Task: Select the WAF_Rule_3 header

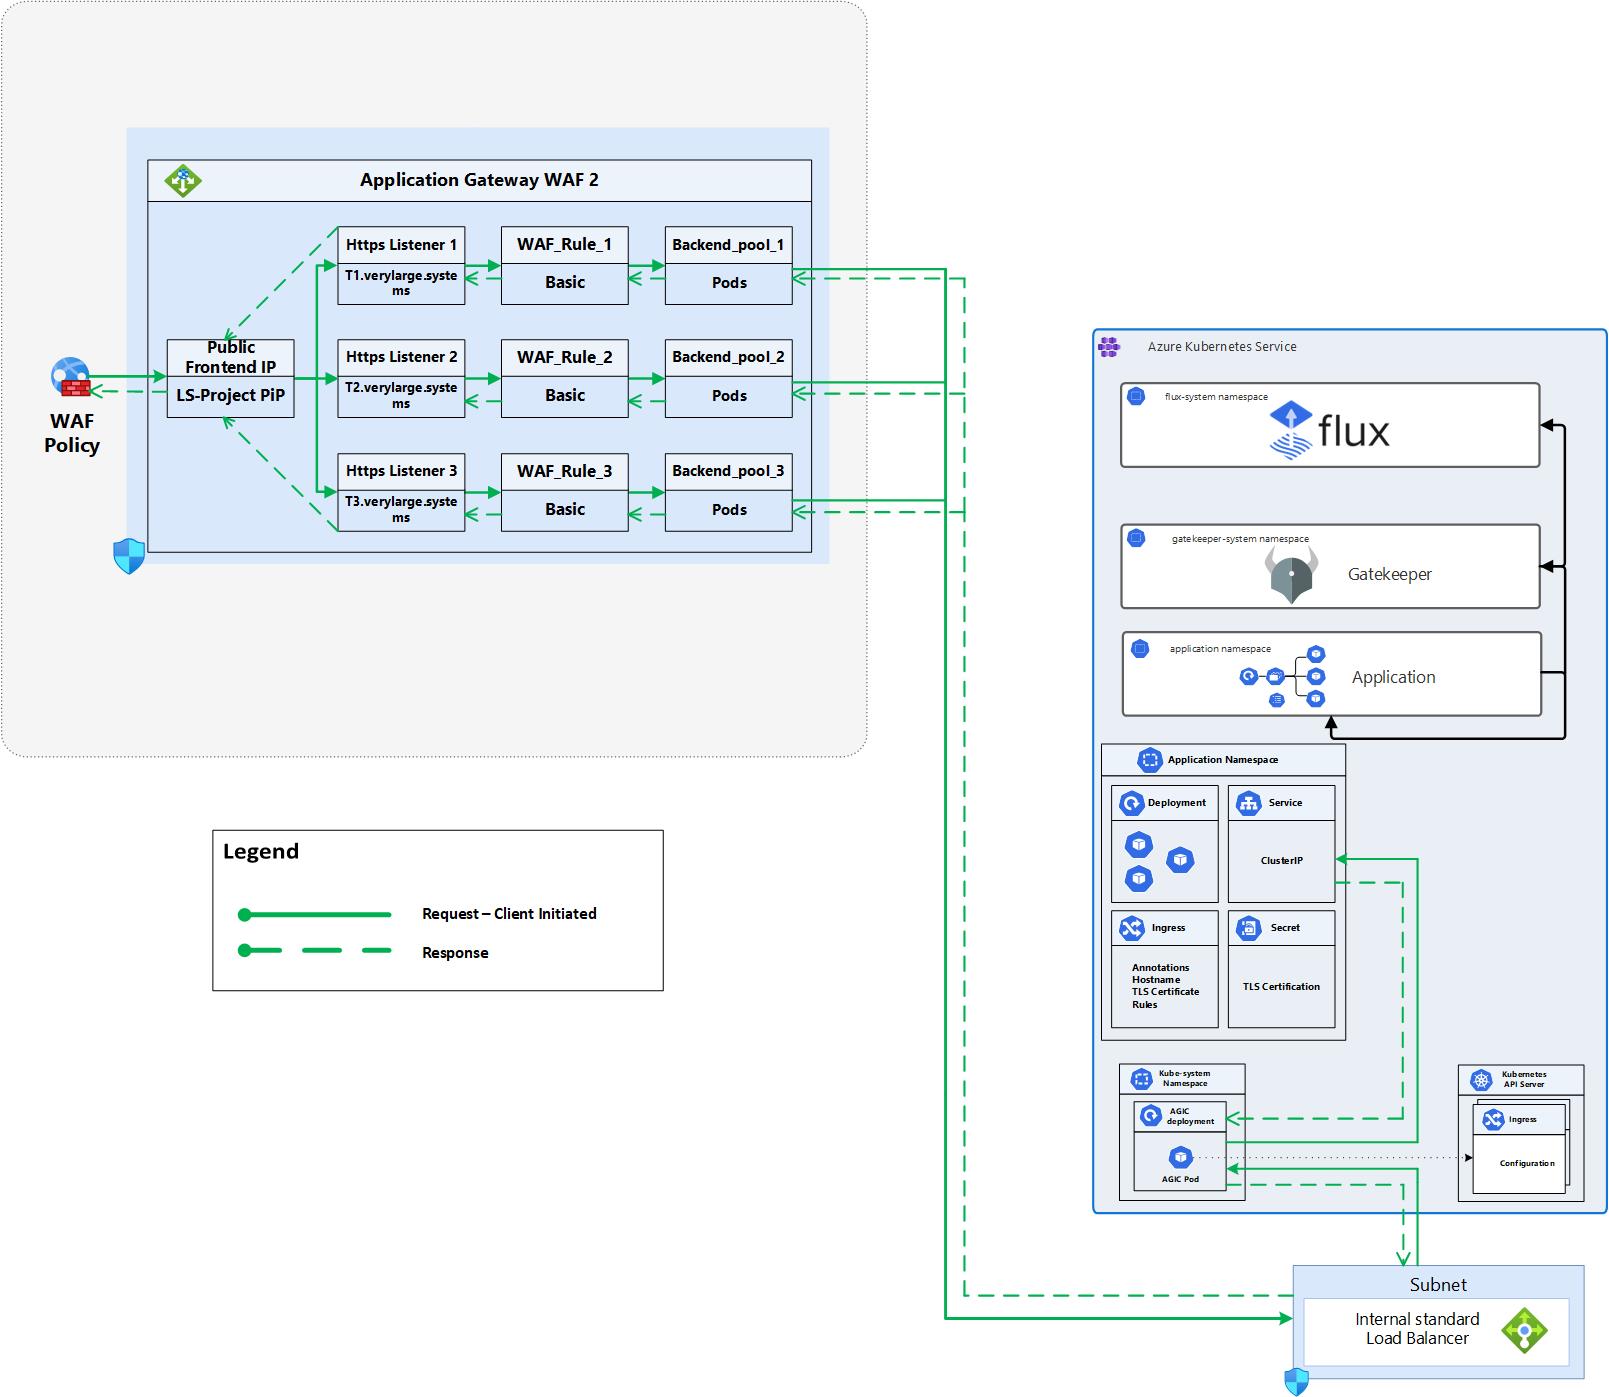Action: (565, 471)
